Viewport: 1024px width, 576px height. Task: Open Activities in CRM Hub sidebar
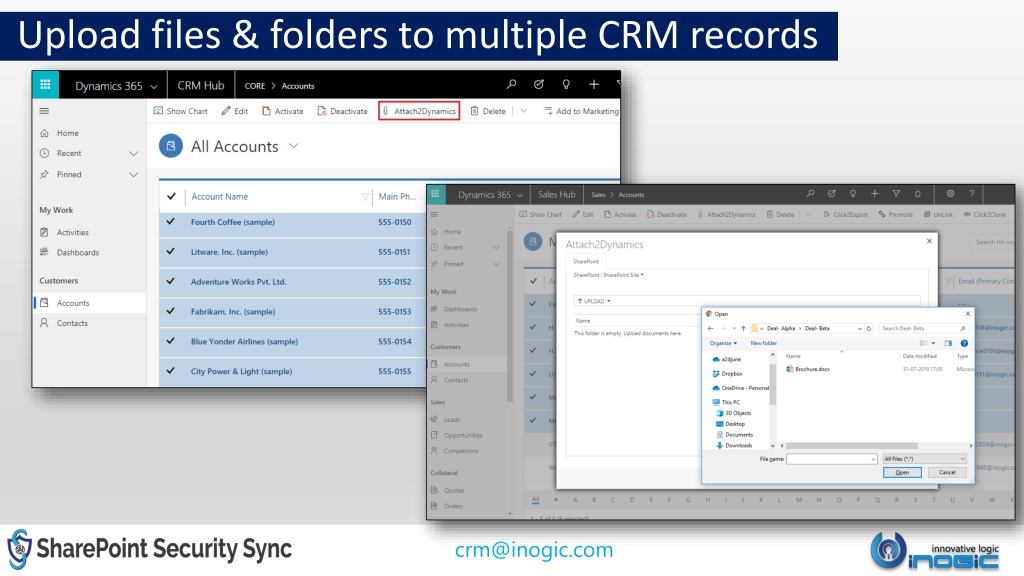click(72, 232)
